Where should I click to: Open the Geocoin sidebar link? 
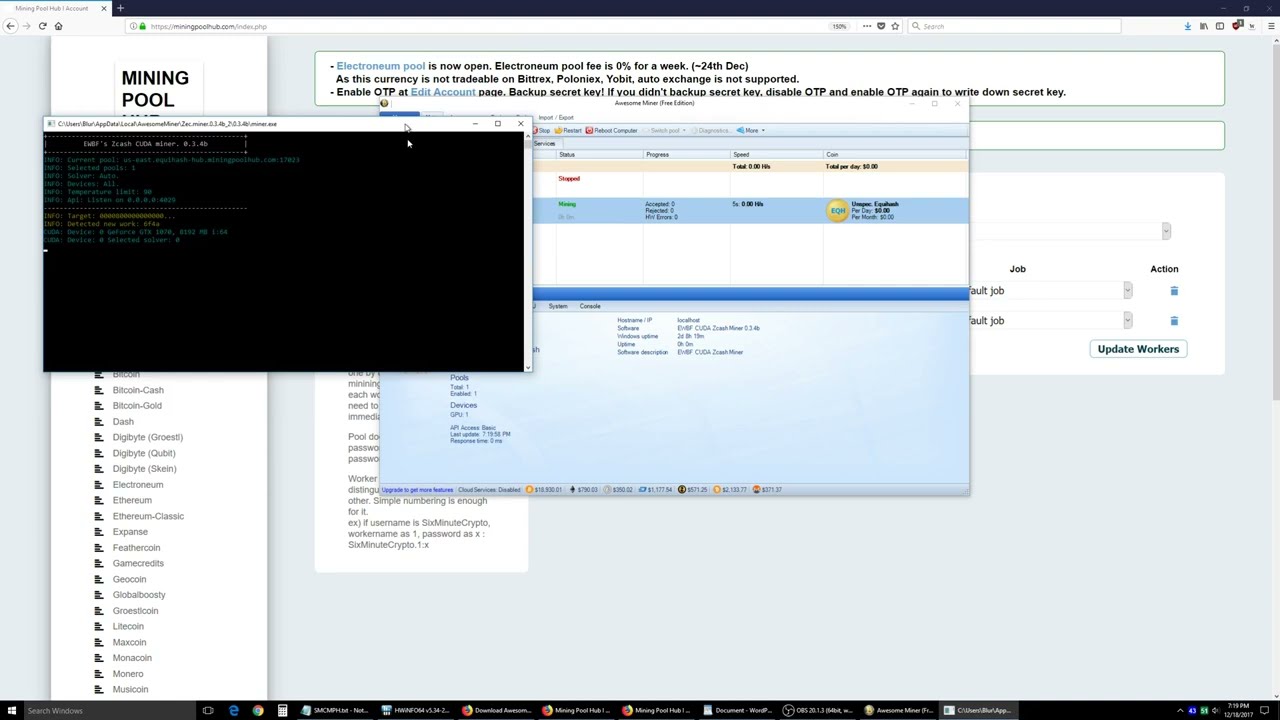[x=129, y=580]
